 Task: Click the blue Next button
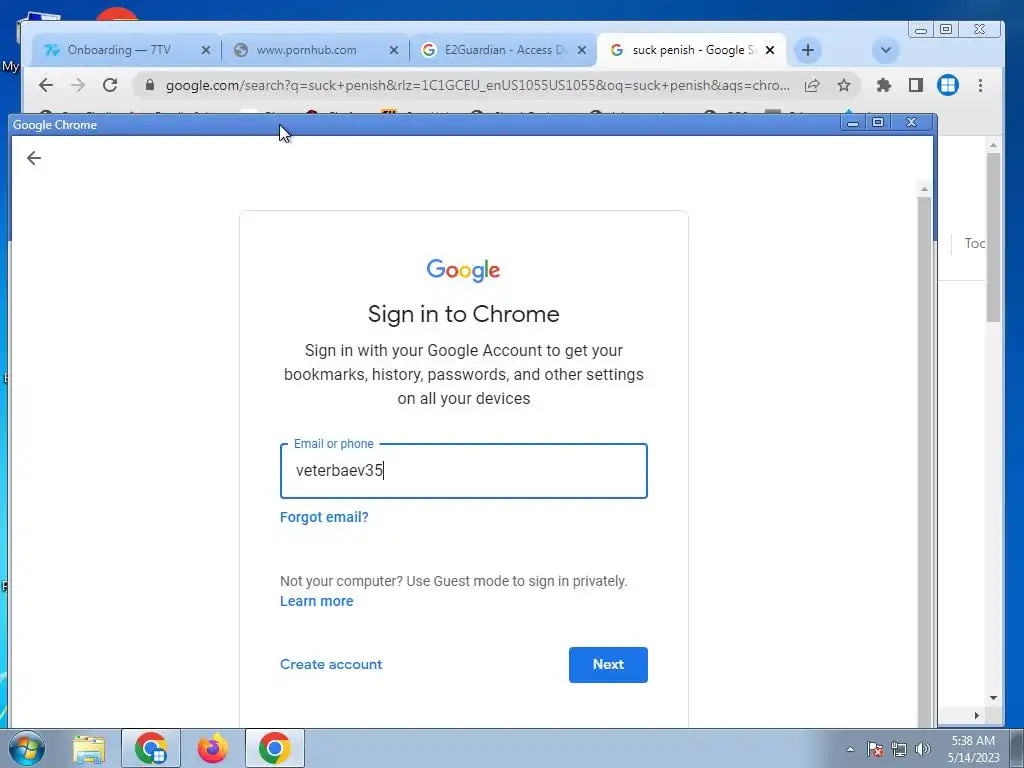(x=608, y=665)
